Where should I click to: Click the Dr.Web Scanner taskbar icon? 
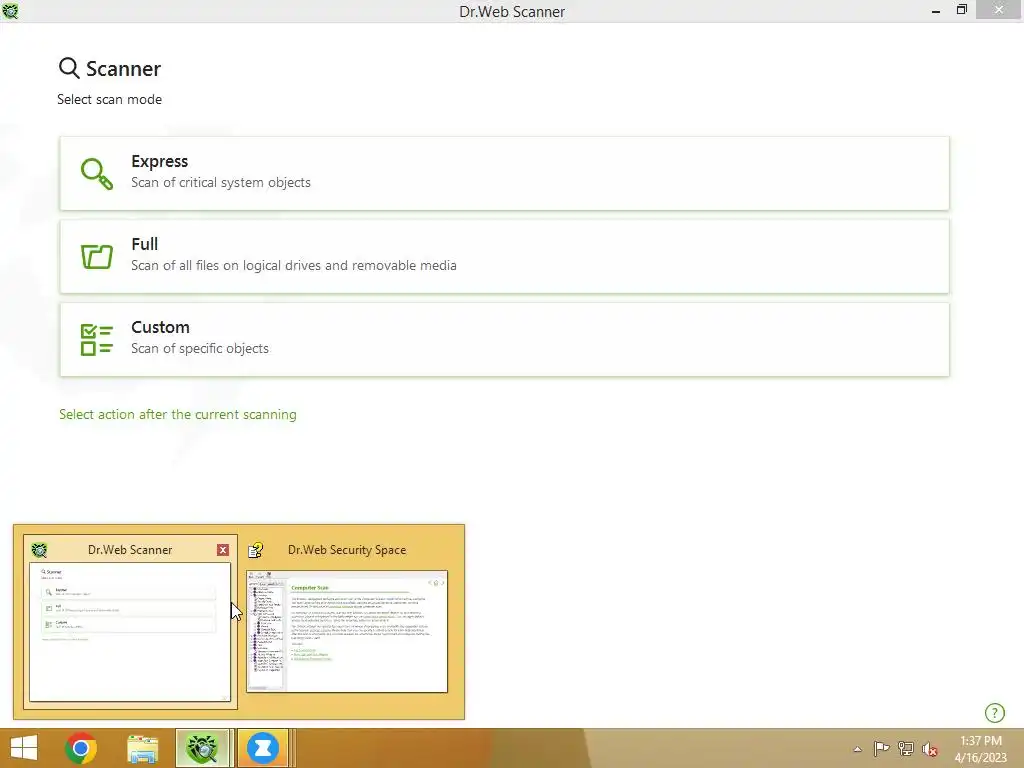click(202, 748)
